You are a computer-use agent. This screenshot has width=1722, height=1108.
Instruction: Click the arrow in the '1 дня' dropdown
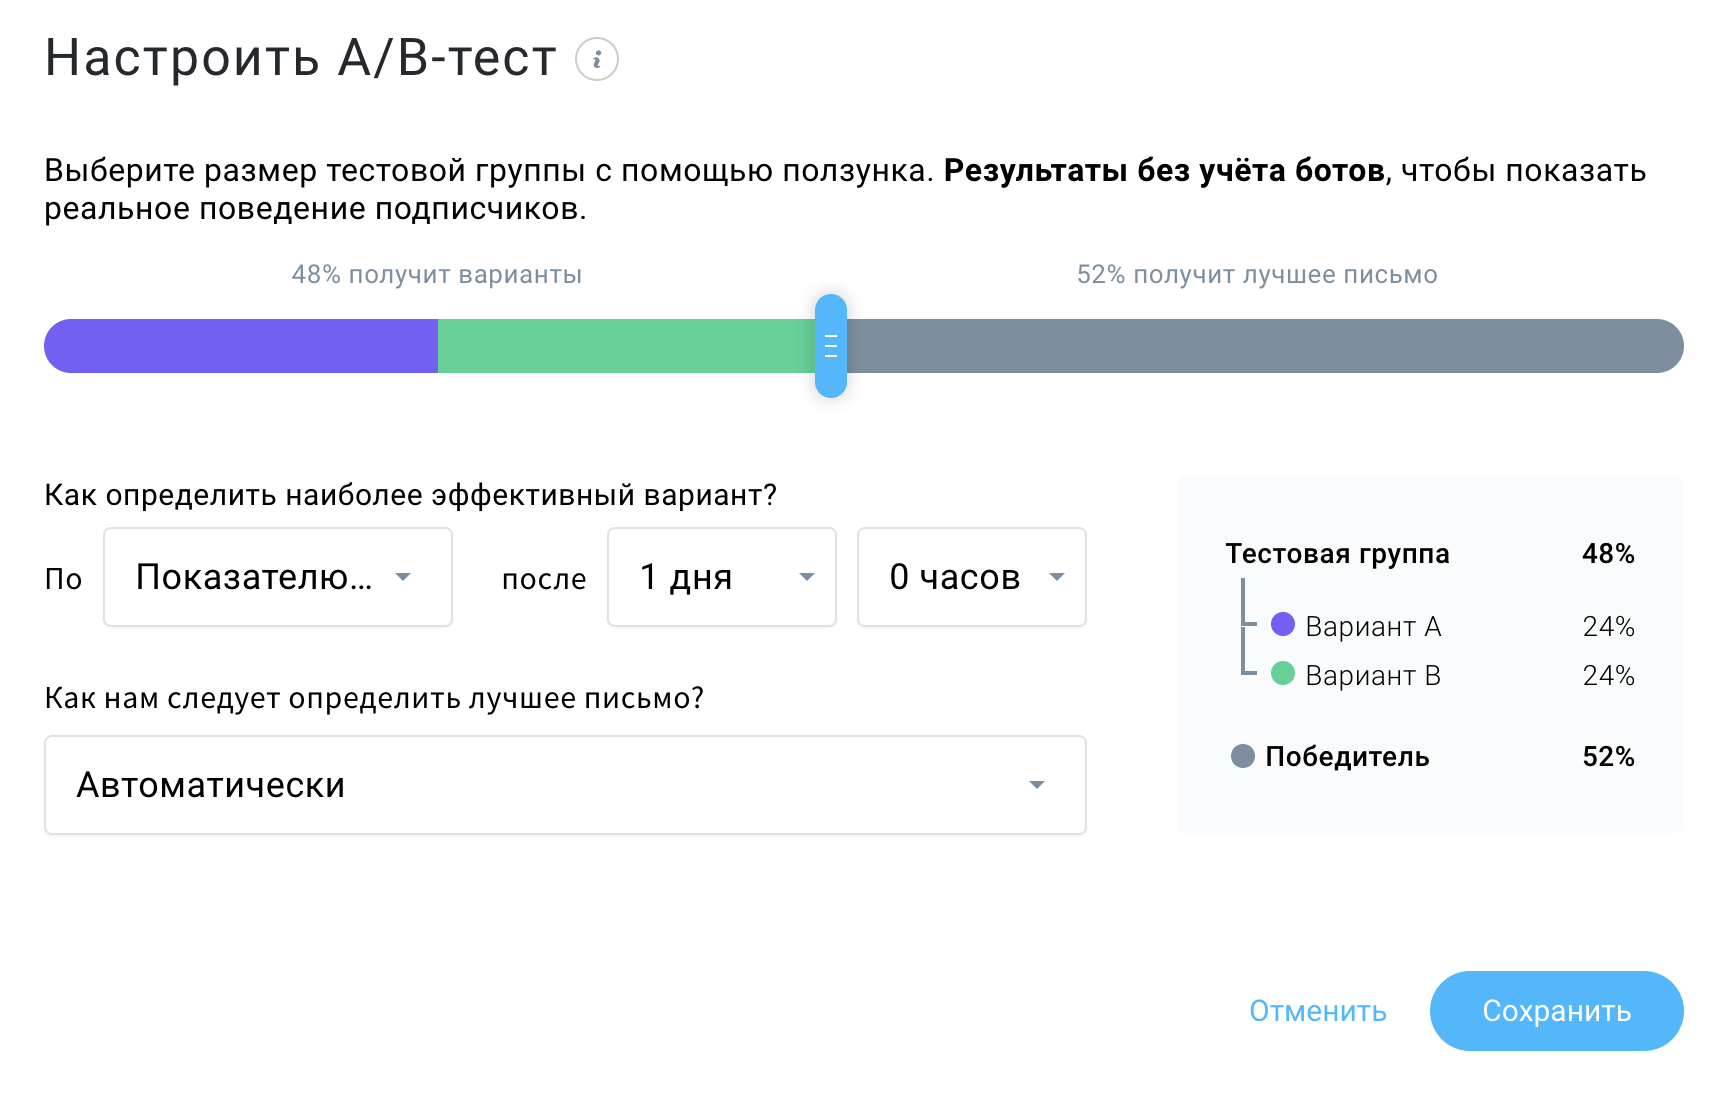(807, 577)
